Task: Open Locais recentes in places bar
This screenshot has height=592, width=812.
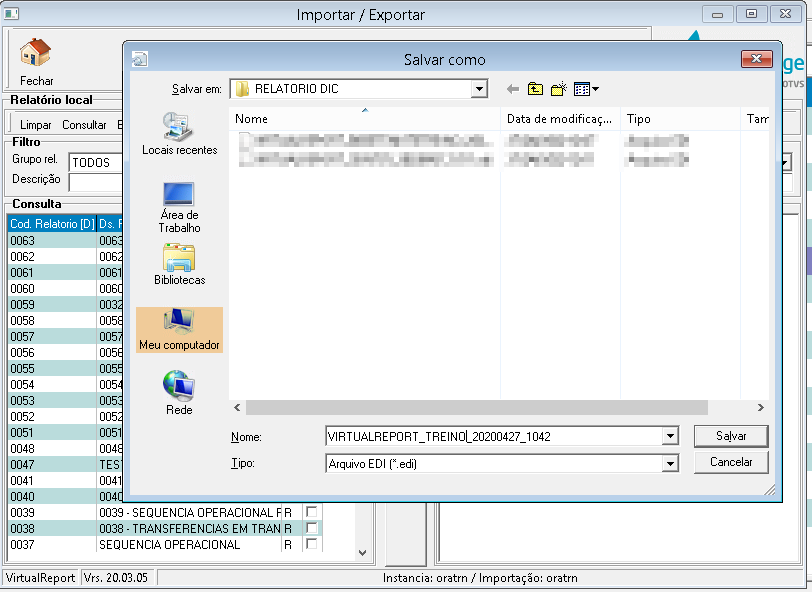Action: pyautogui.click(x=179, y=135)
